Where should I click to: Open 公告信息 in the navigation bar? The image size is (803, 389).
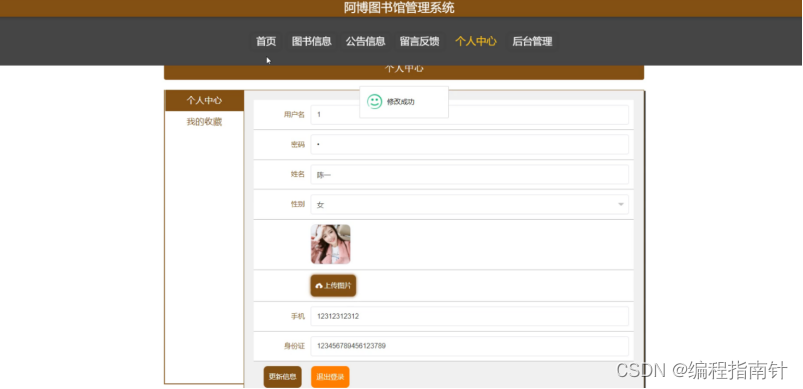tap(365, 41)
